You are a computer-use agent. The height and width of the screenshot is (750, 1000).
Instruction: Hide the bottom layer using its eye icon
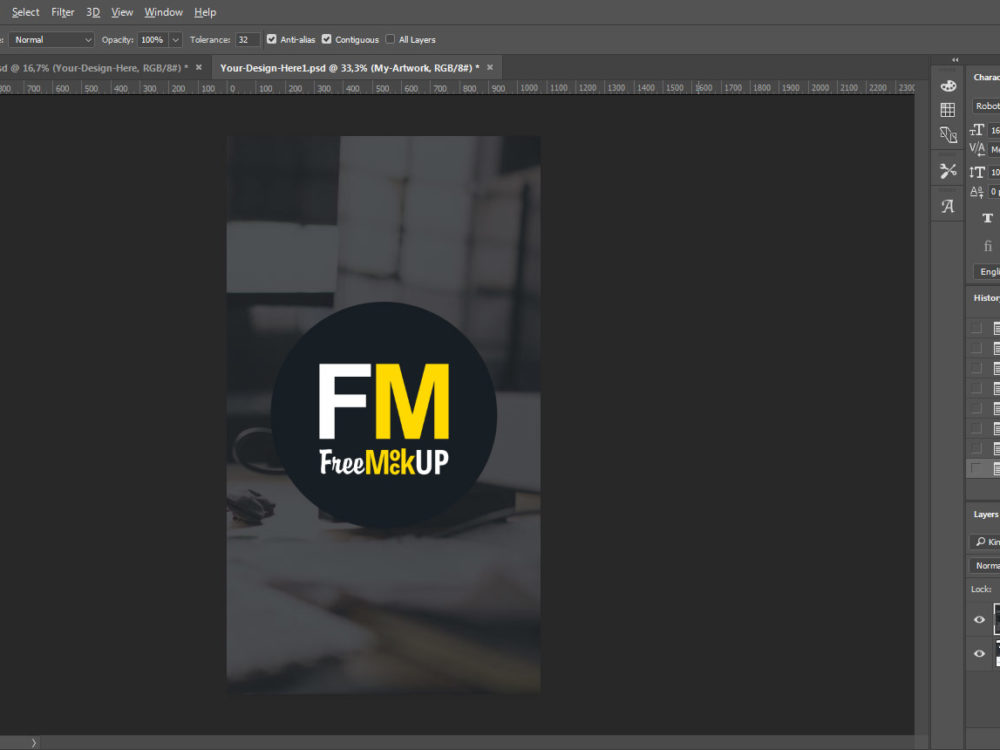[x=980, y=653]
